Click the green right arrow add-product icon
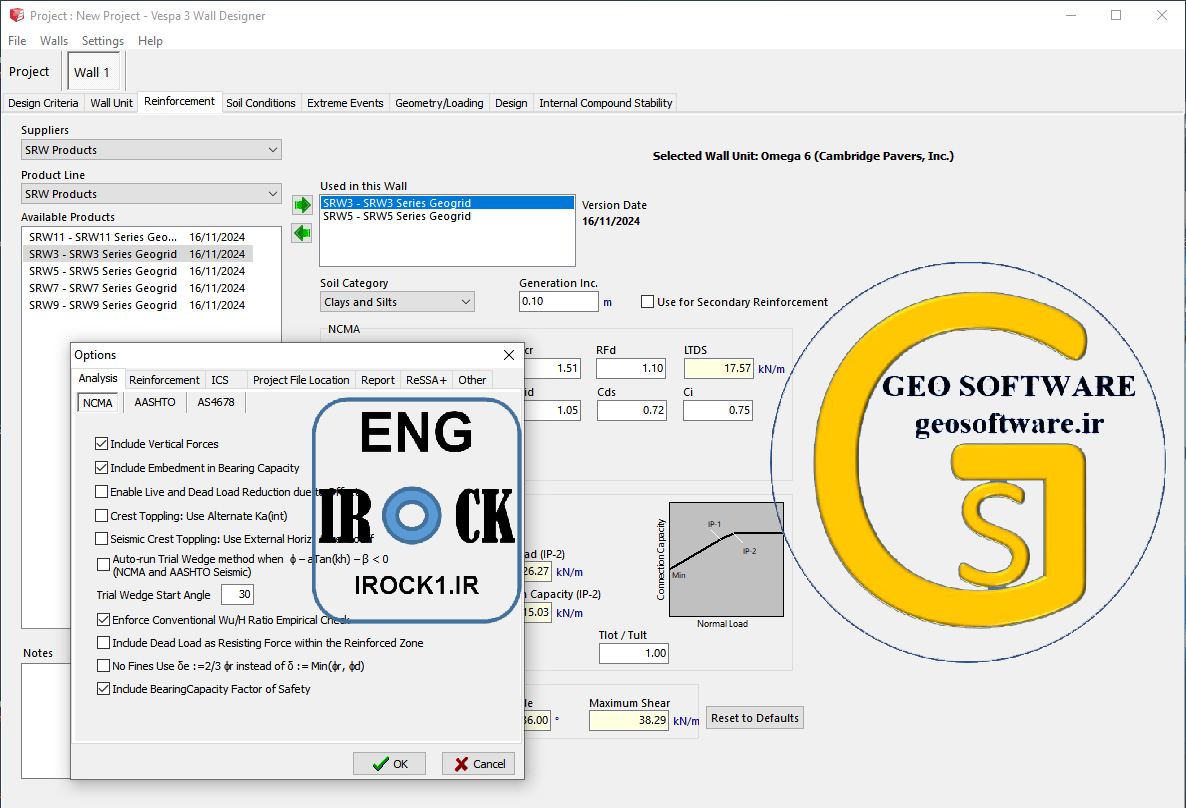 pyautogui.click(x=302, y=205)
